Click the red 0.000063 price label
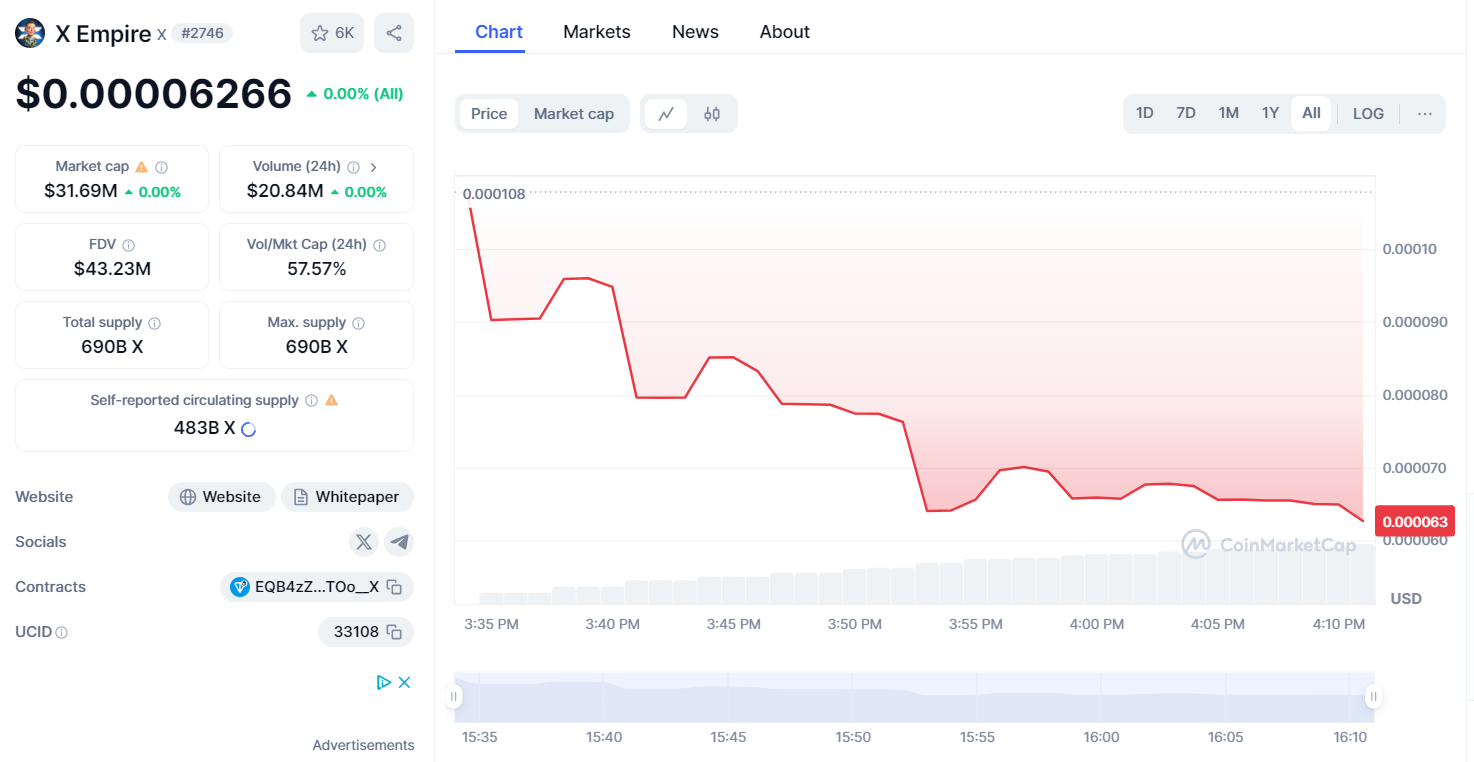Screen dimensions: 1474x762 point(1415,521)
